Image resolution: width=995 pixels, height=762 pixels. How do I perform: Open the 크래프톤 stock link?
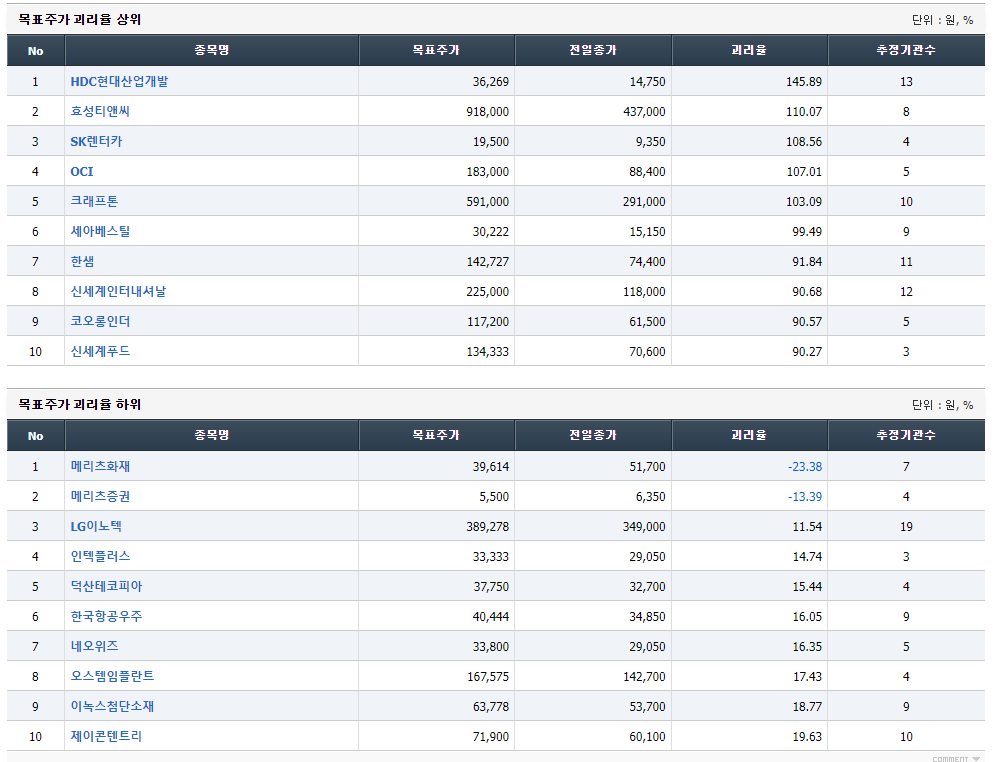pyautogui.click(x=94, y=201)
